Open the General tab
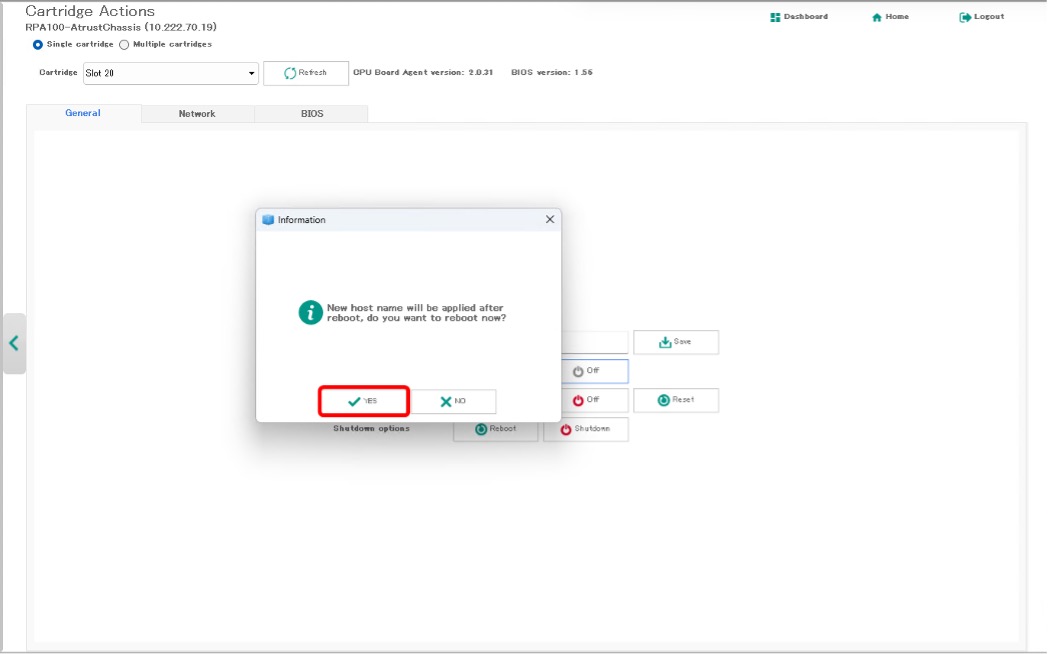Viewport: 1048px width, 654px height. (x=83, y=113)
